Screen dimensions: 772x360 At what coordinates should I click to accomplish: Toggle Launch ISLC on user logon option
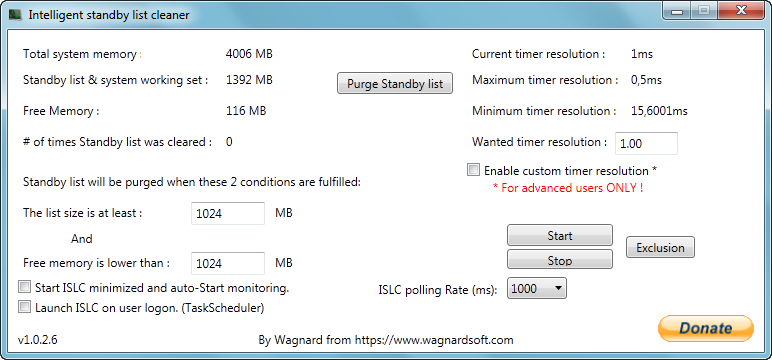point(24,307)
